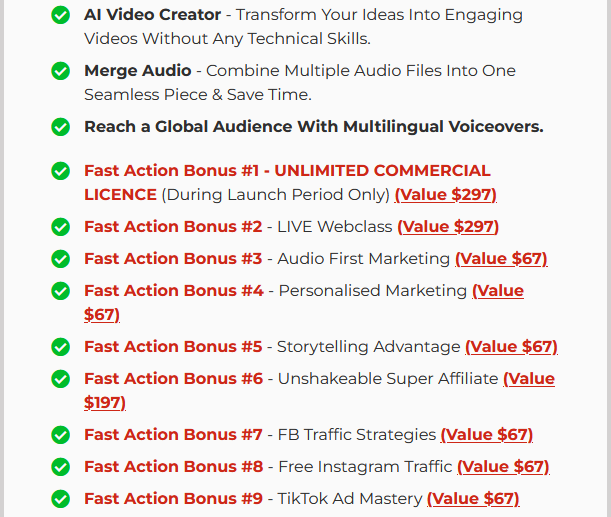
Task: Click the Fast Action Bonus #6 heading text
Action: click(x=173, y=379)
